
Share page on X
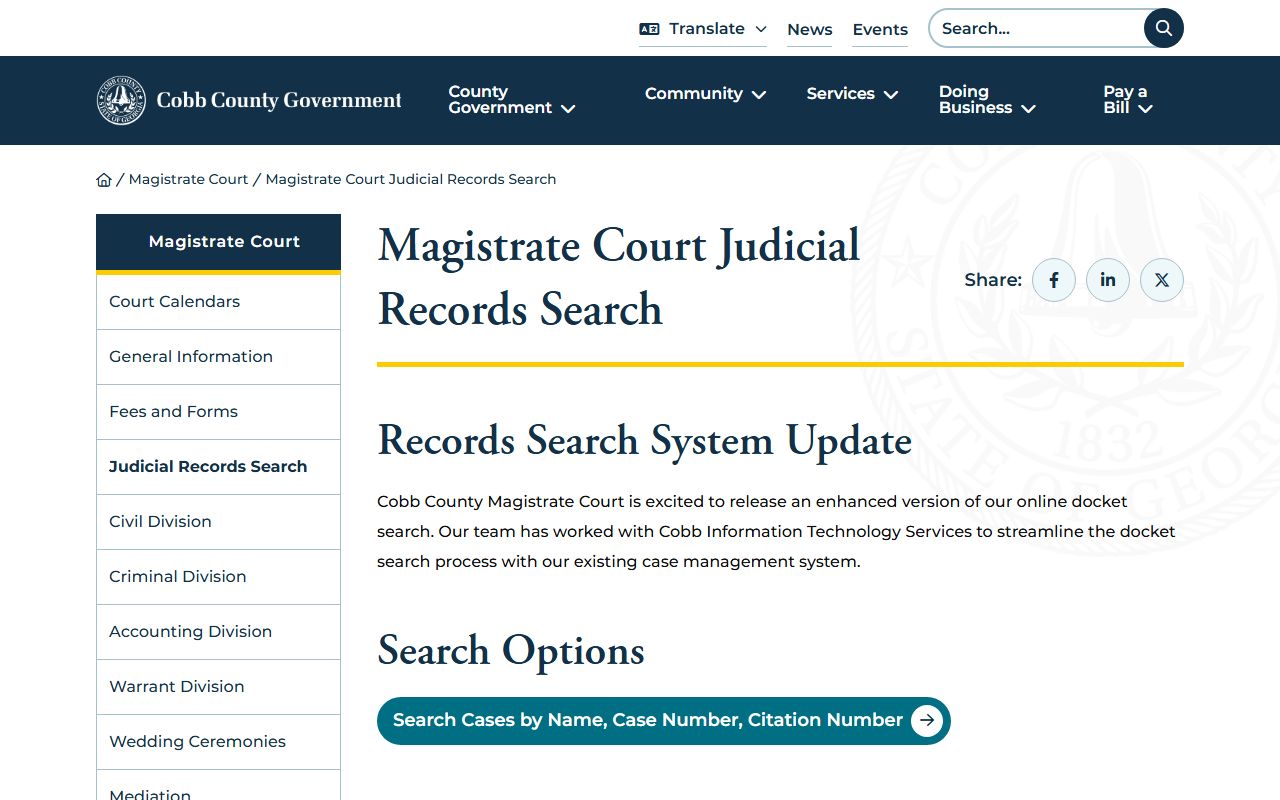click(x=1162, y=280)
